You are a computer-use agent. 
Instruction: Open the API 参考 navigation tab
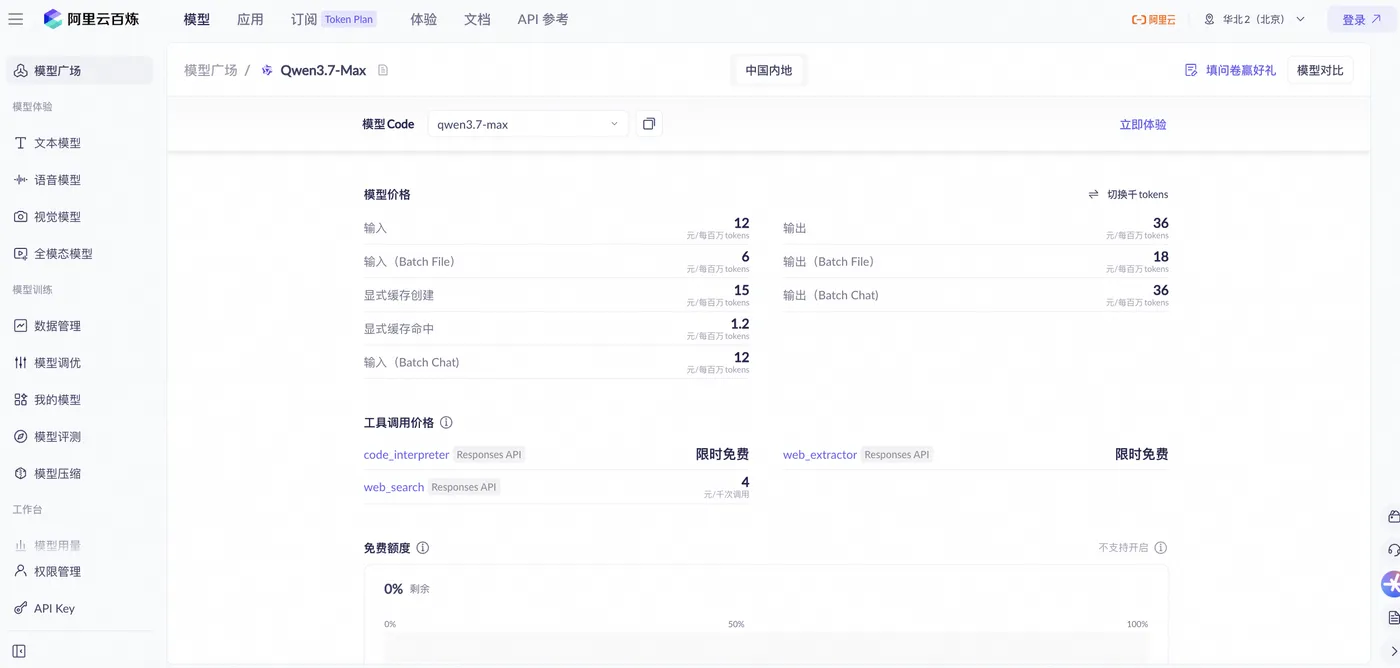tap(543, 19)
